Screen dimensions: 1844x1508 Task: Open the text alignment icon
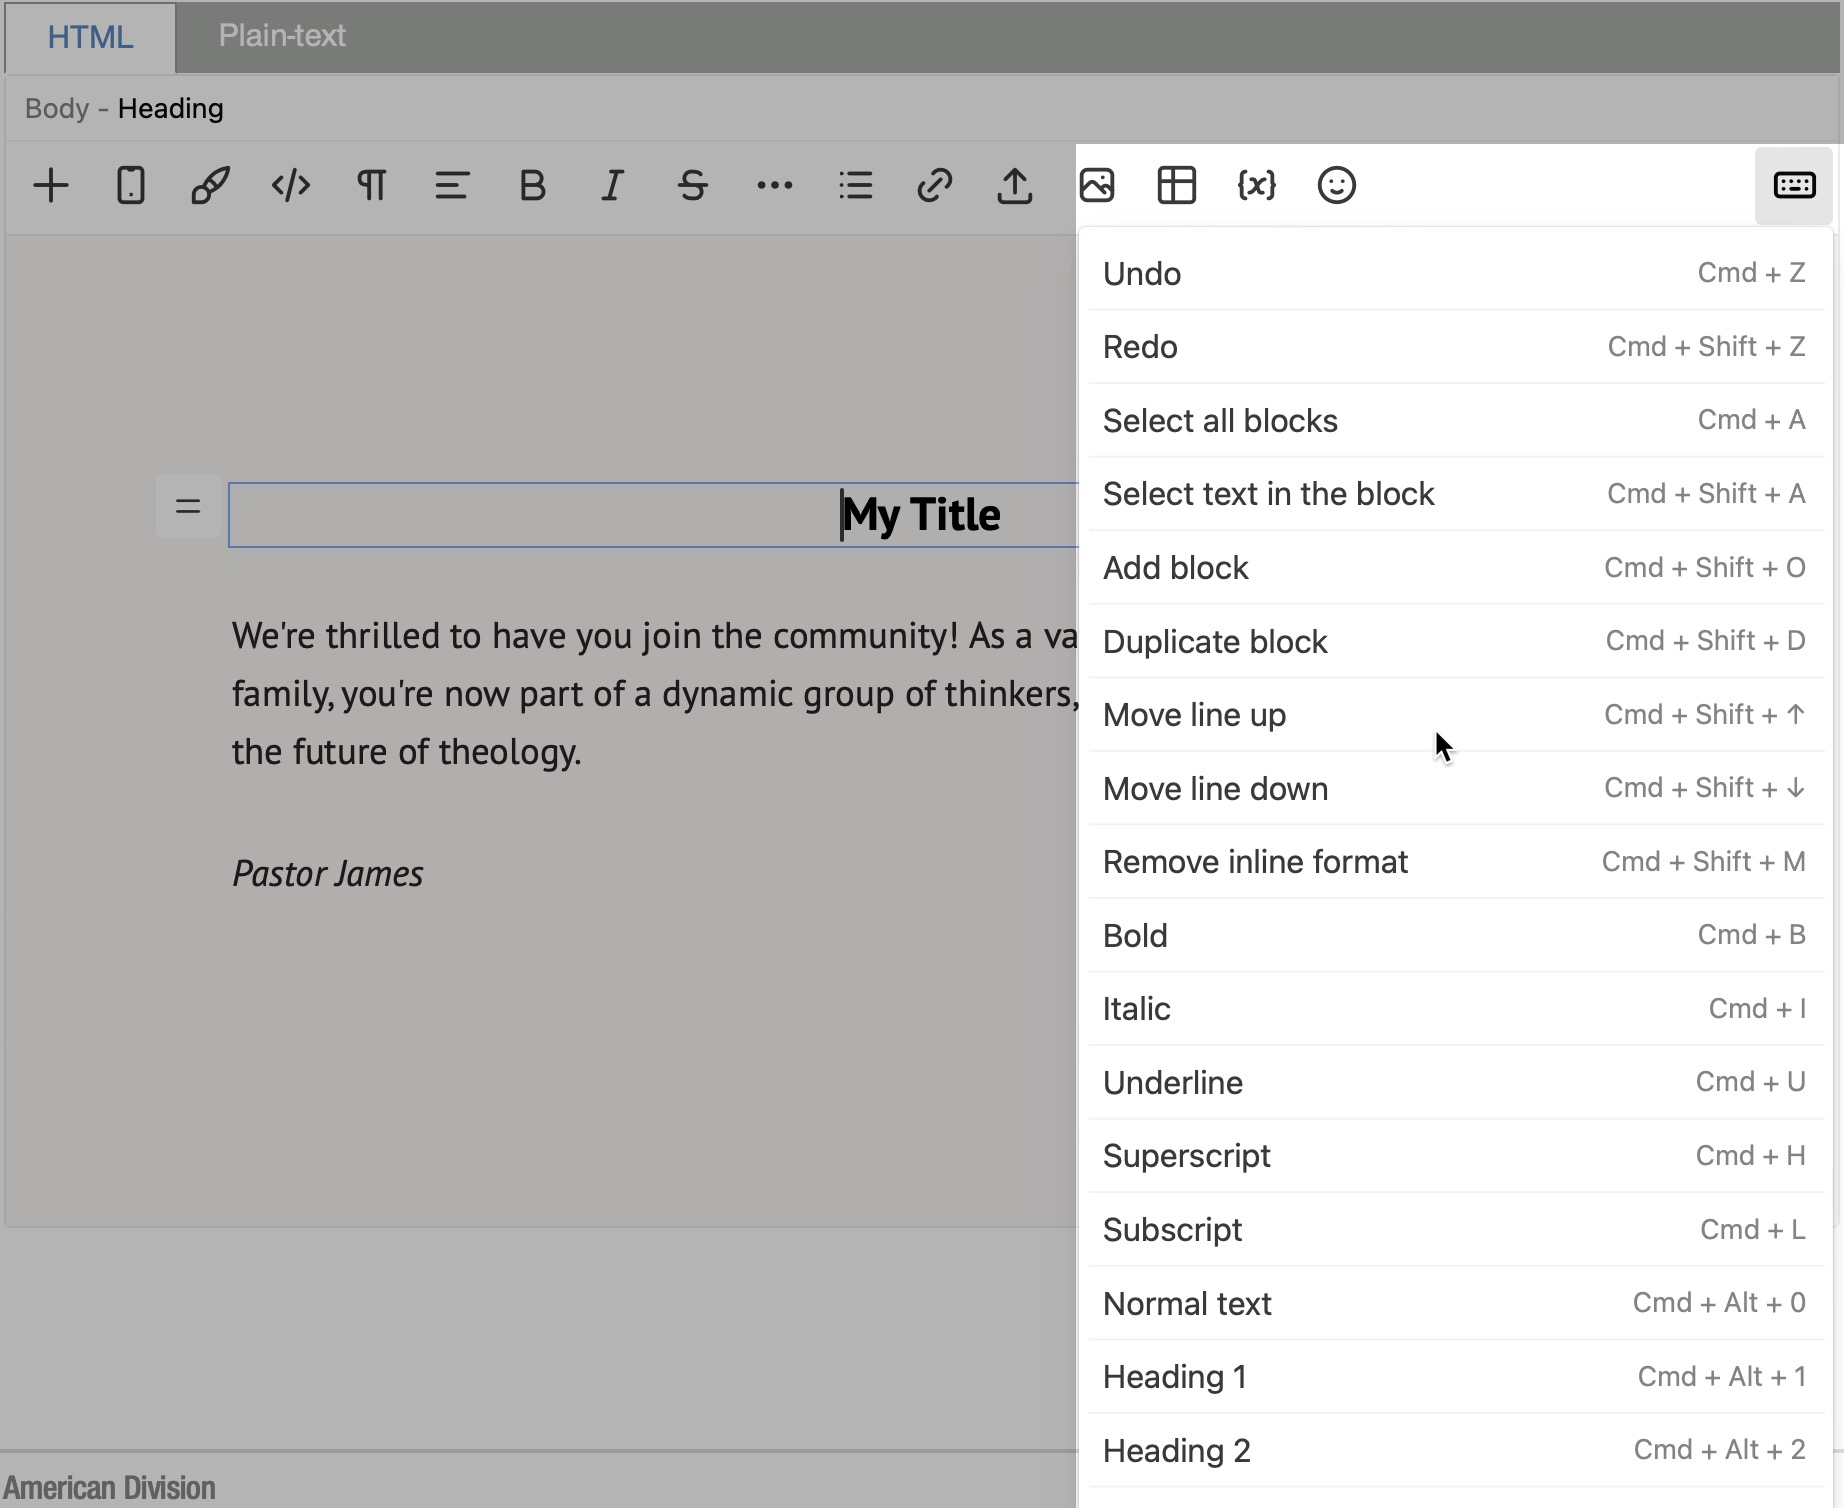point(452,186)
